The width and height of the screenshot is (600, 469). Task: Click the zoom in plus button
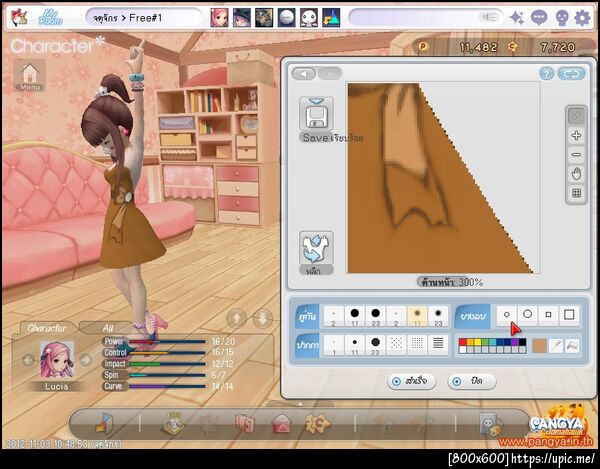point(576,135)
